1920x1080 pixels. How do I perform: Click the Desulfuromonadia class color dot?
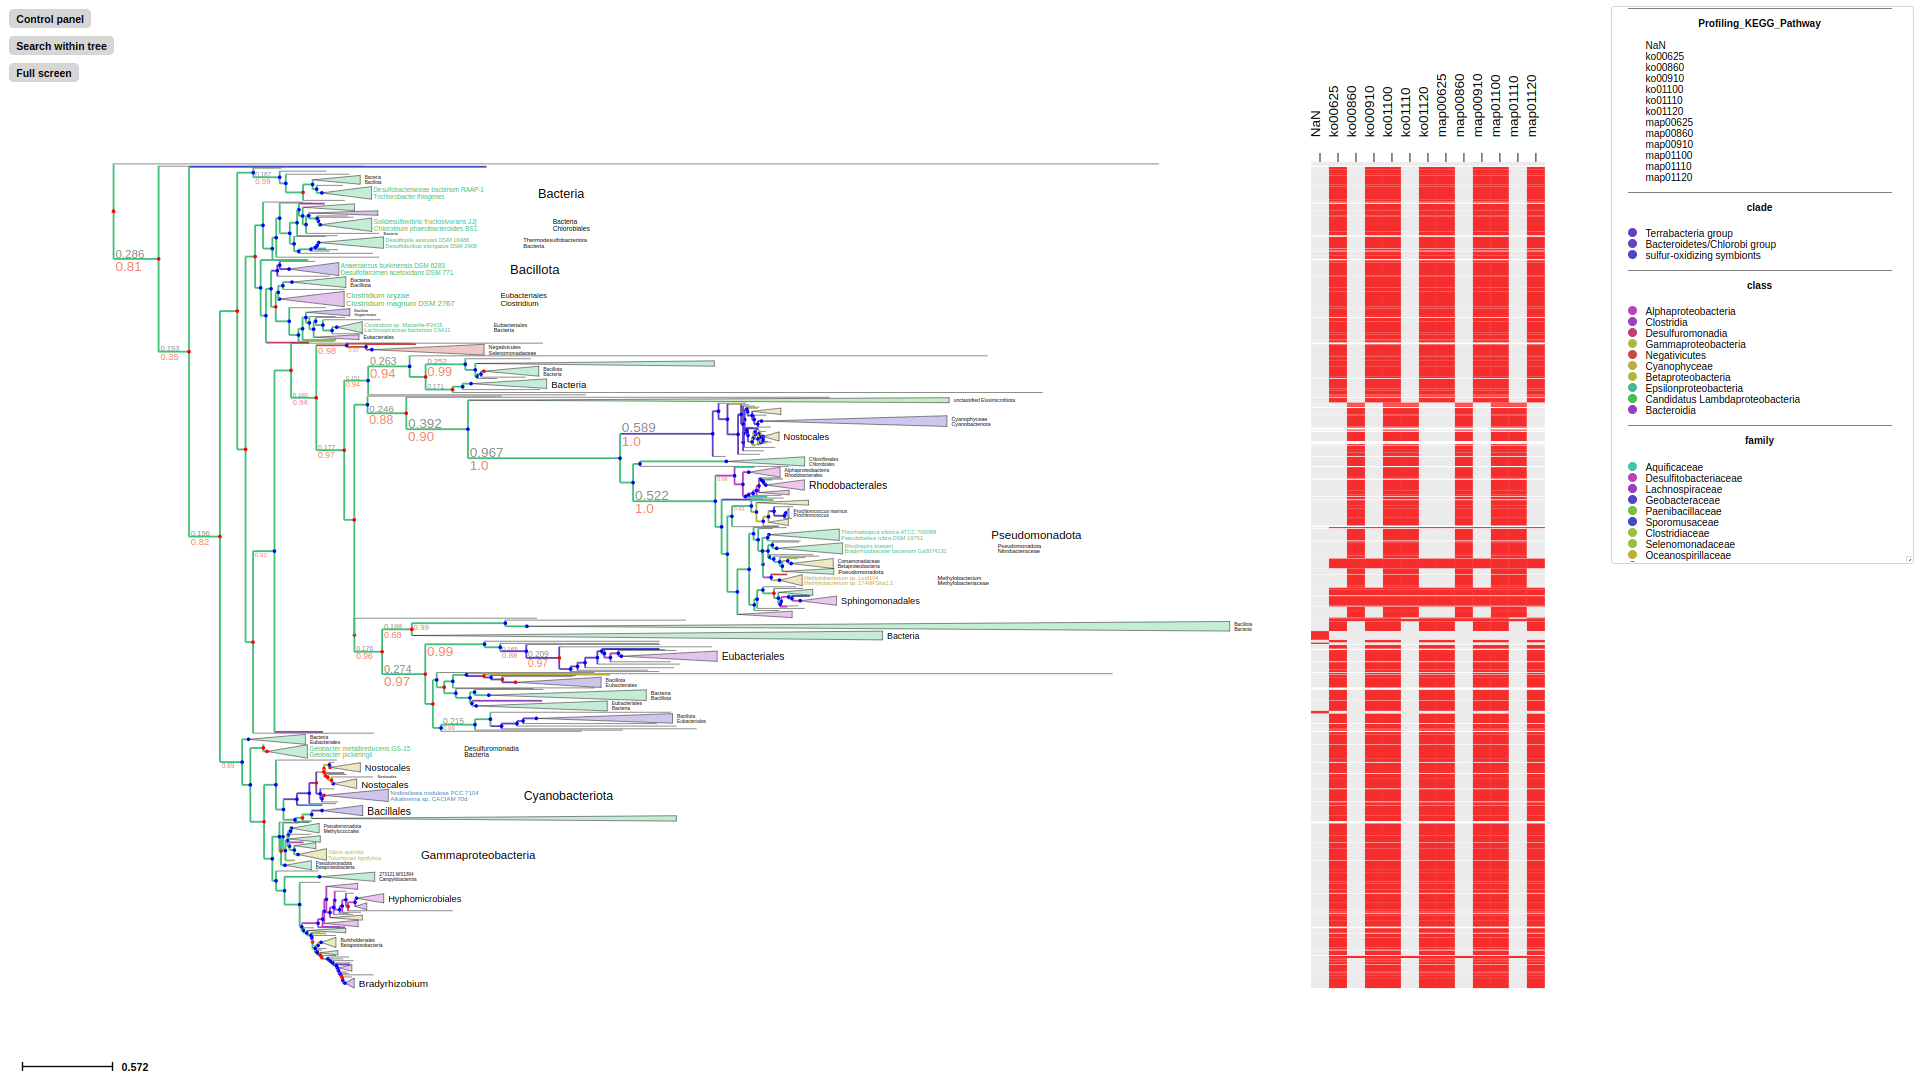(x=1633, y=333)
